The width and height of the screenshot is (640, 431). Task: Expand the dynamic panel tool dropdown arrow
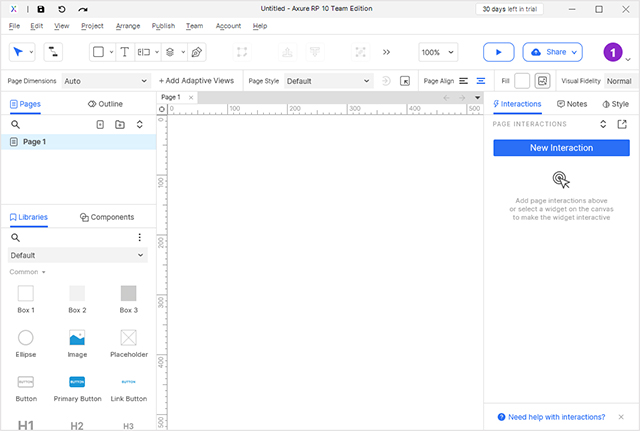coord(183,52)
